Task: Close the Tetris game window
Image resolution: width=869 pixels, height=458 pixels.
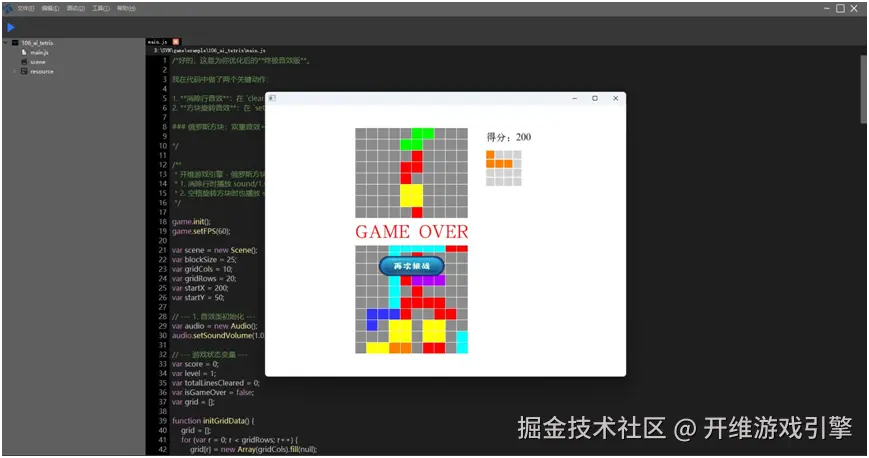Action: tap(615, 98)
